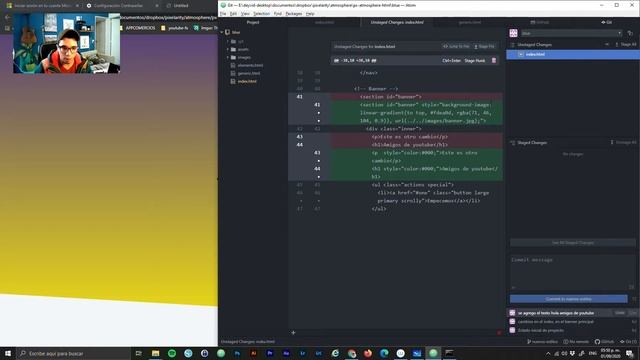
Task: Switch to the GitHub panel tab
Action: [x=540, y=22]
